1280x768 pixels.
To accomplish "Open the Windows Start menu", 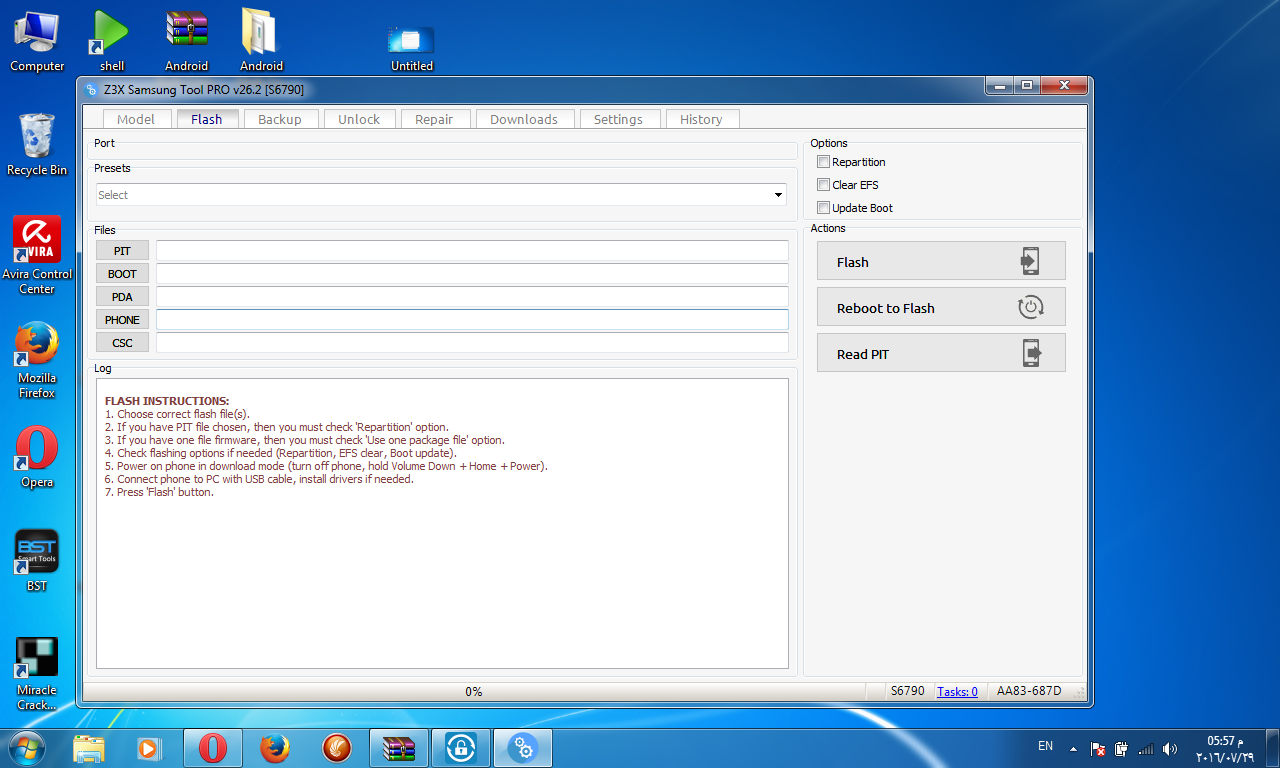I will (x=26, y=748).
